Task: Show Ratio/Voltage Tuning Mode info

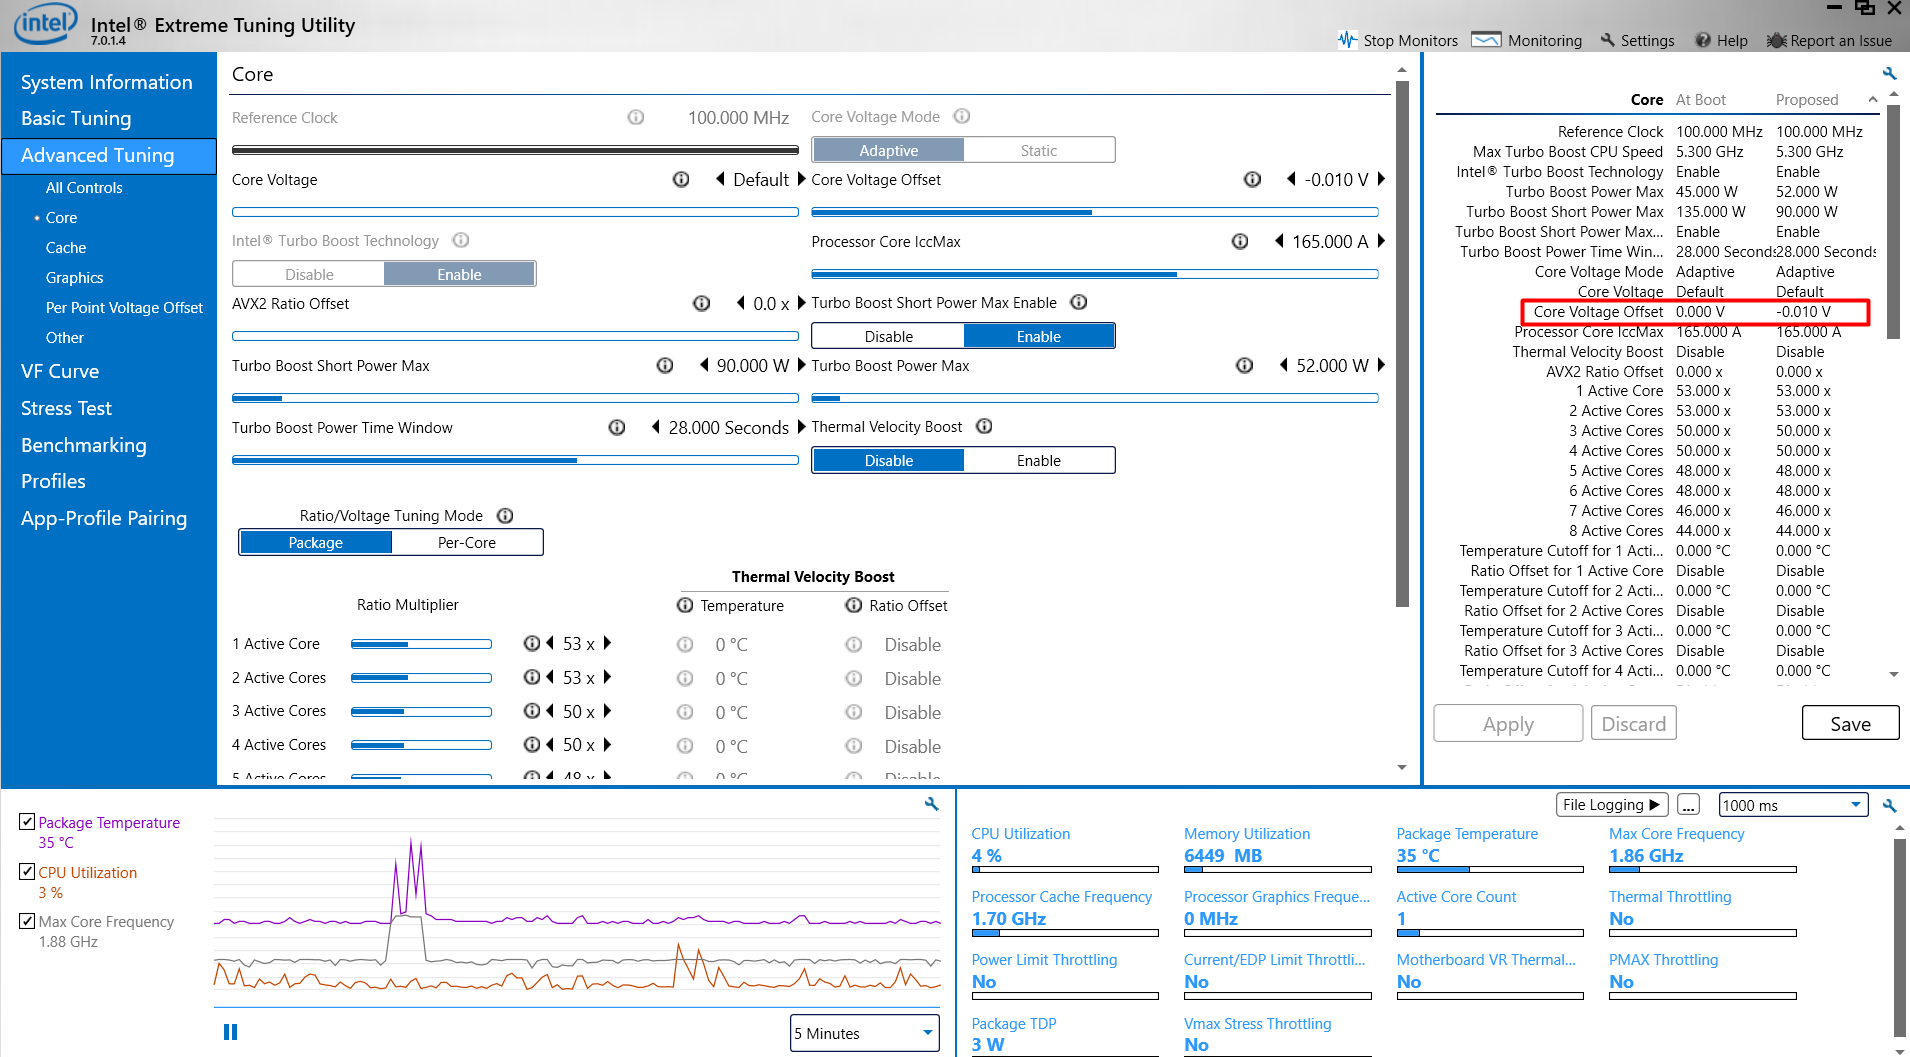Action: tap(505, 515)
